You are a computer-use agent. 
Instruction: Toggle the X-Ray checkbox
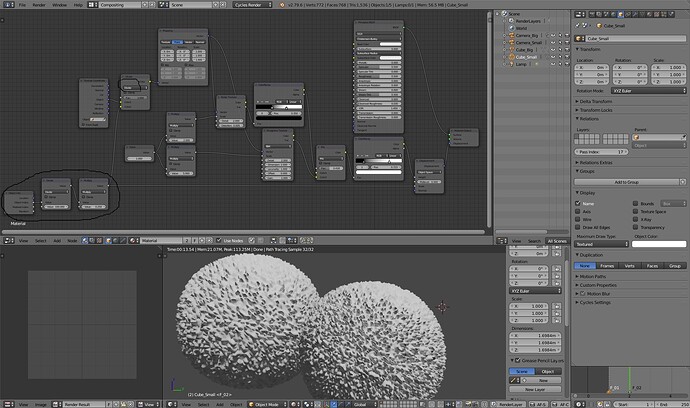[635, 219]
